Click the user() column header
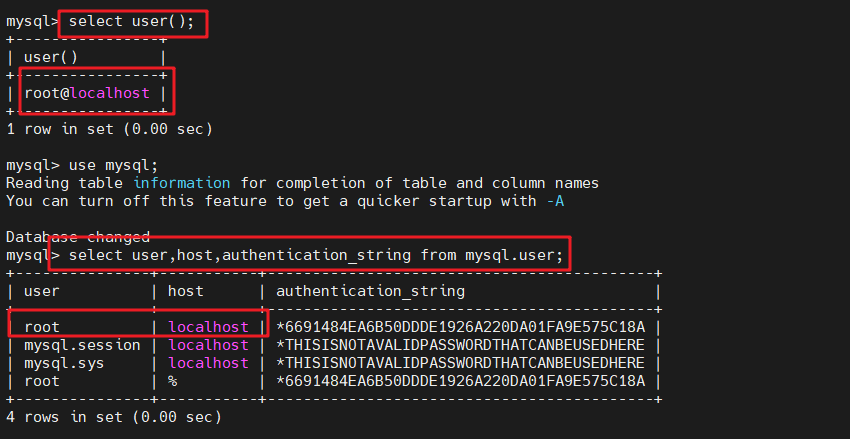 coord(51,57)
